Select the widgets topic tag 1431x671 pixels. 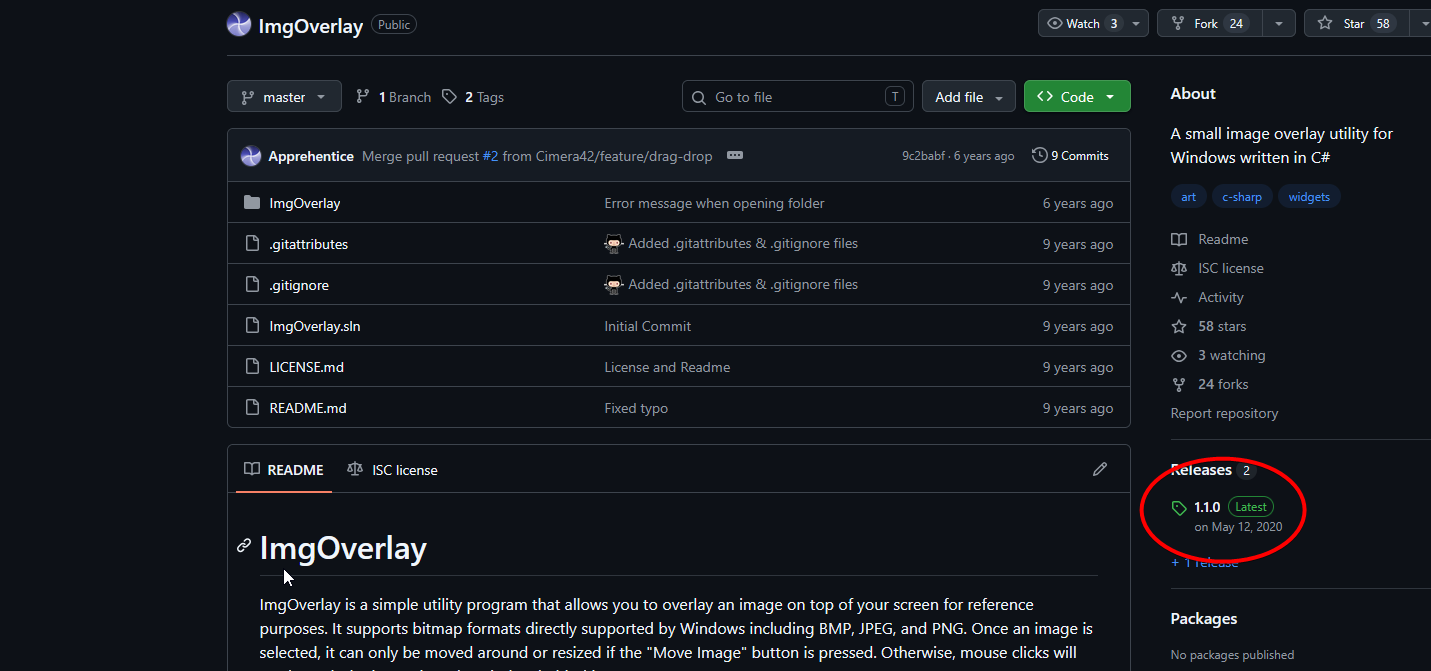pyautogui.click(x=1309, y=197)
